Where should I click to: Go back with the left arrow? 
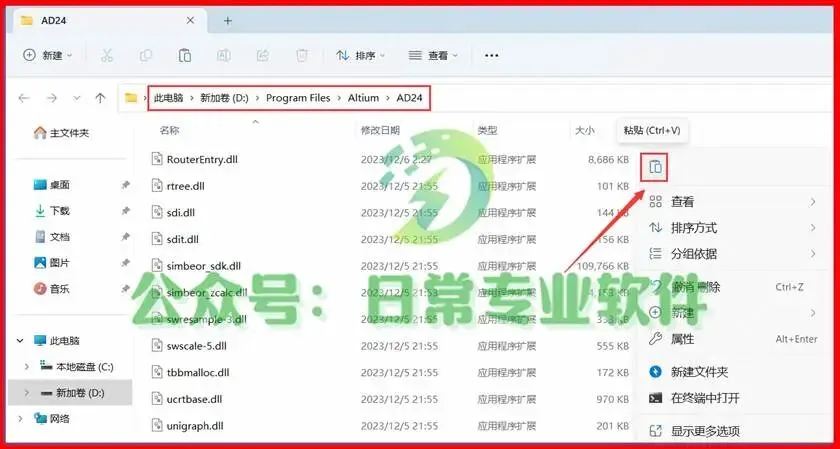(x=24, y=98)
